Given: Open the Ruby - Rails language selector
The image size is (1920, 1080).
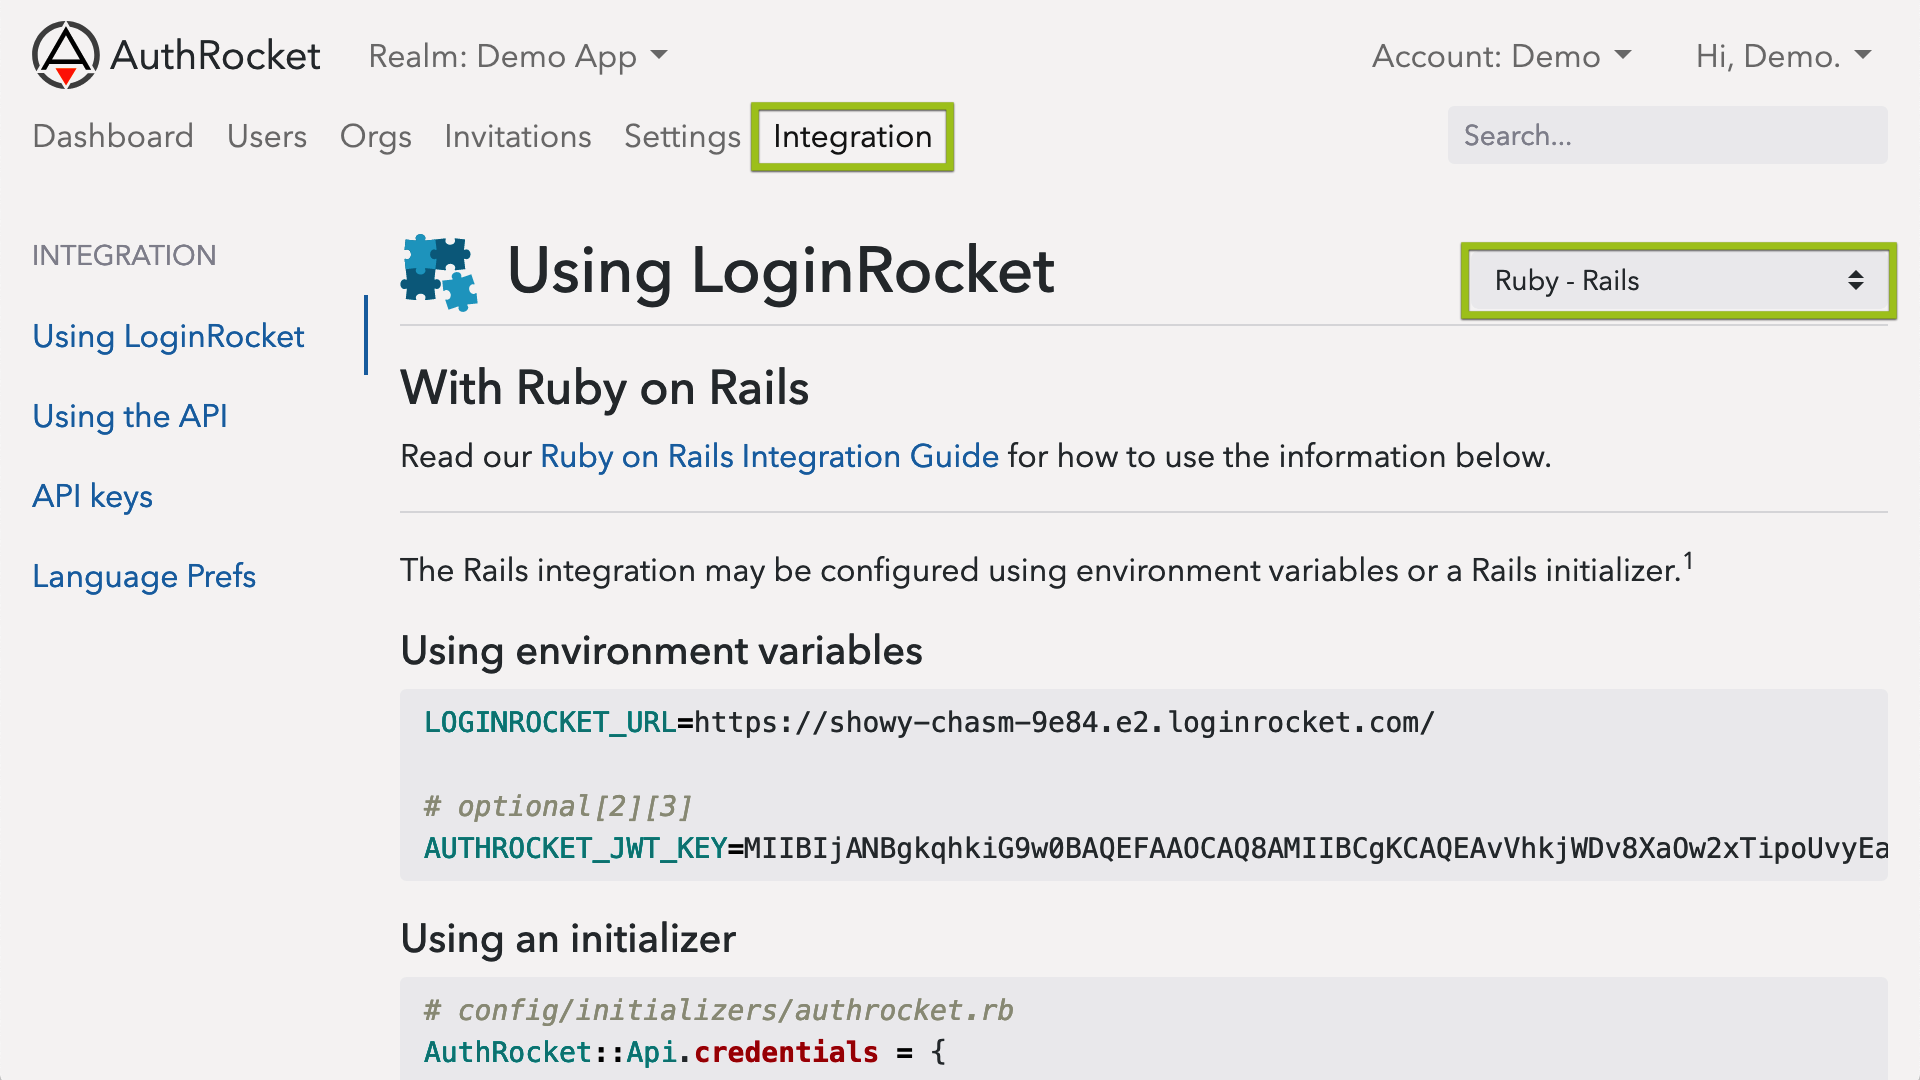Looking at the screenshot, I should pyautogui.click(x=1678, y=281).
